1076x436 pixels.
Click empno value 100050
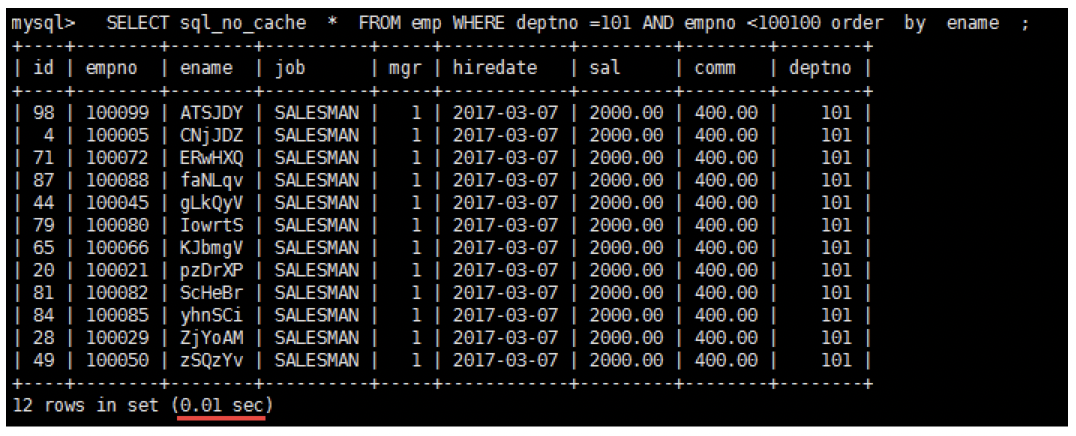117,360
